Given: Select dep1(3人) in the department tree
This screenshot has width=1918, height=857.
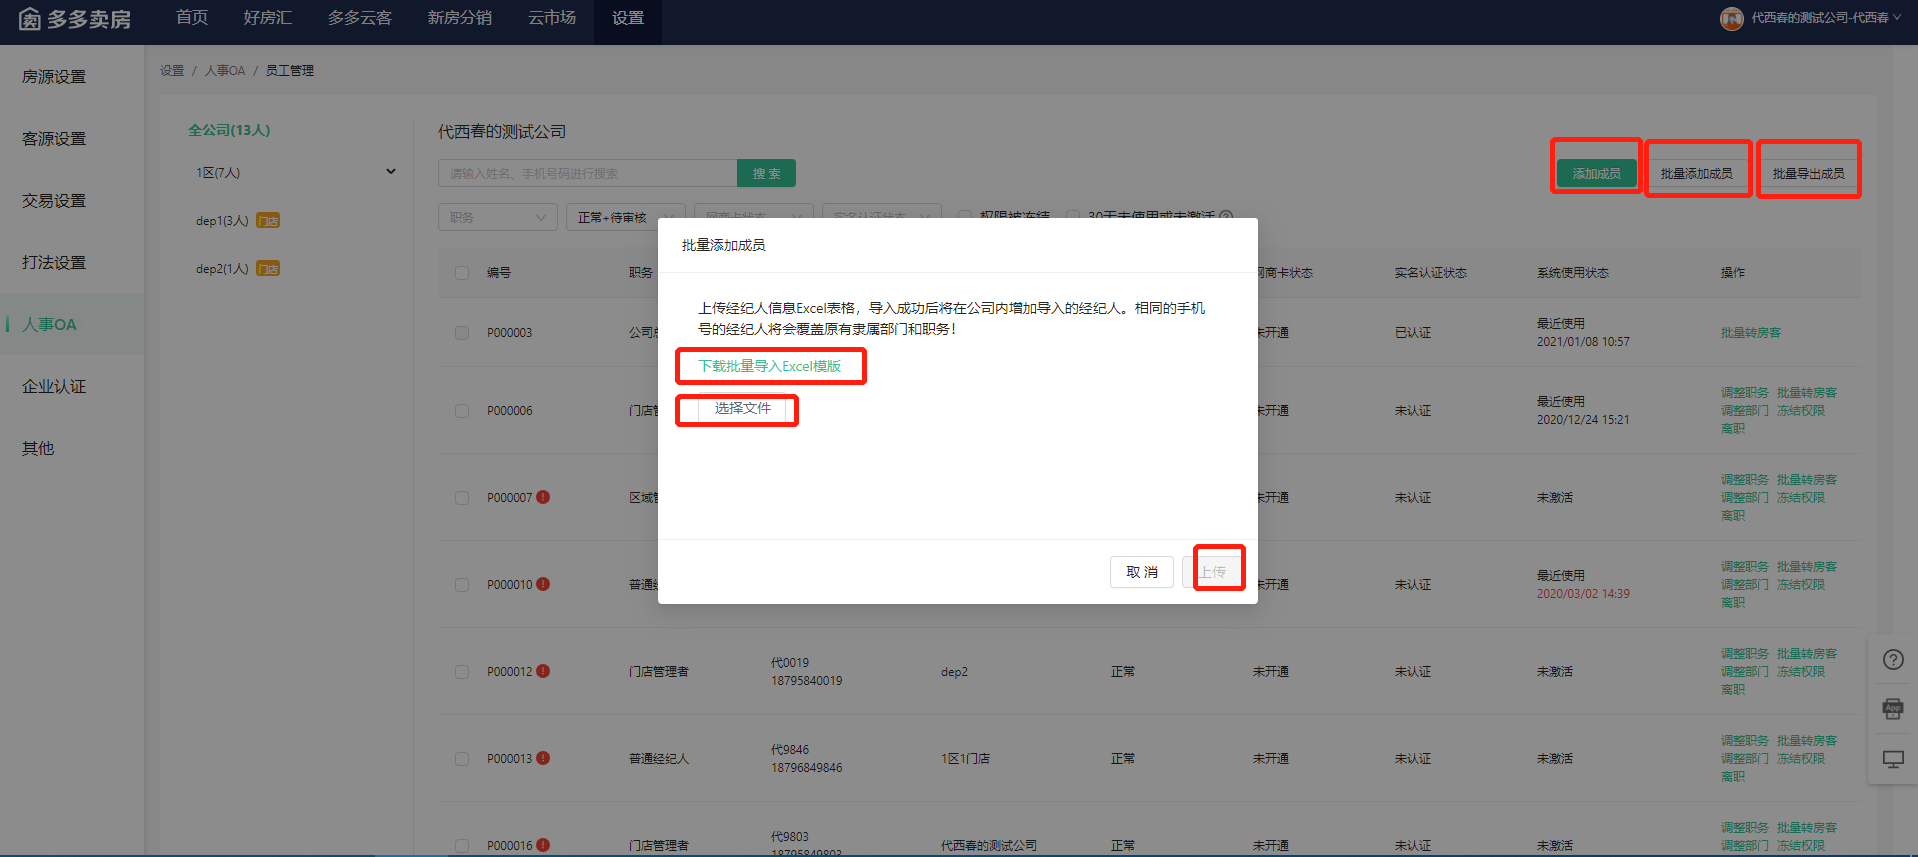Looking at the screenshot, I should [x=222, y=221].
